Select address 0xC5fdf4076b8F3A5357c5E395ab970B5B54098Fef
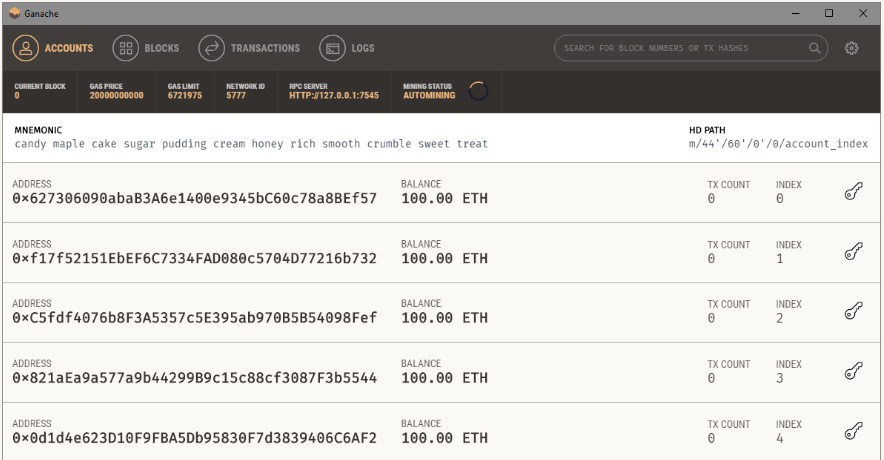Viewport: 884px width, 460px height. click(195, 318)
